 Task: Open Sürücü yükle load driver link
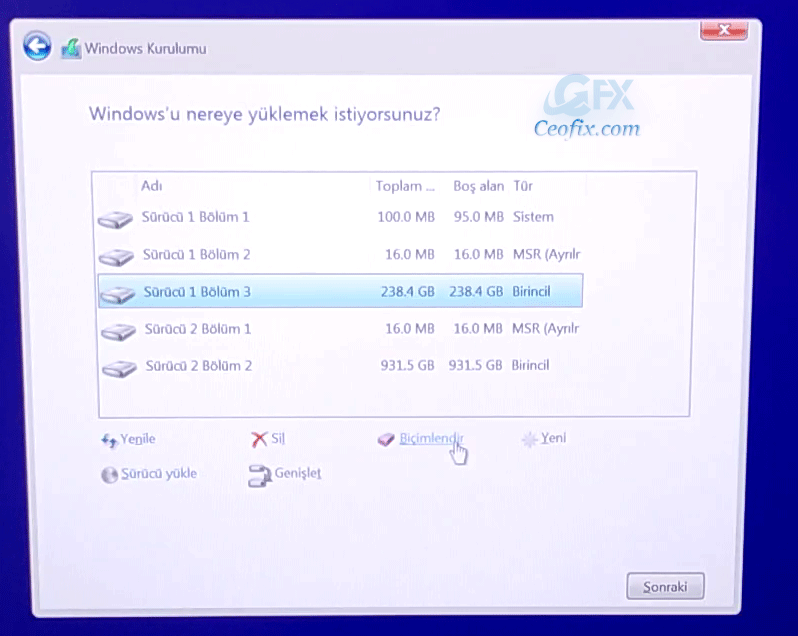159,474
